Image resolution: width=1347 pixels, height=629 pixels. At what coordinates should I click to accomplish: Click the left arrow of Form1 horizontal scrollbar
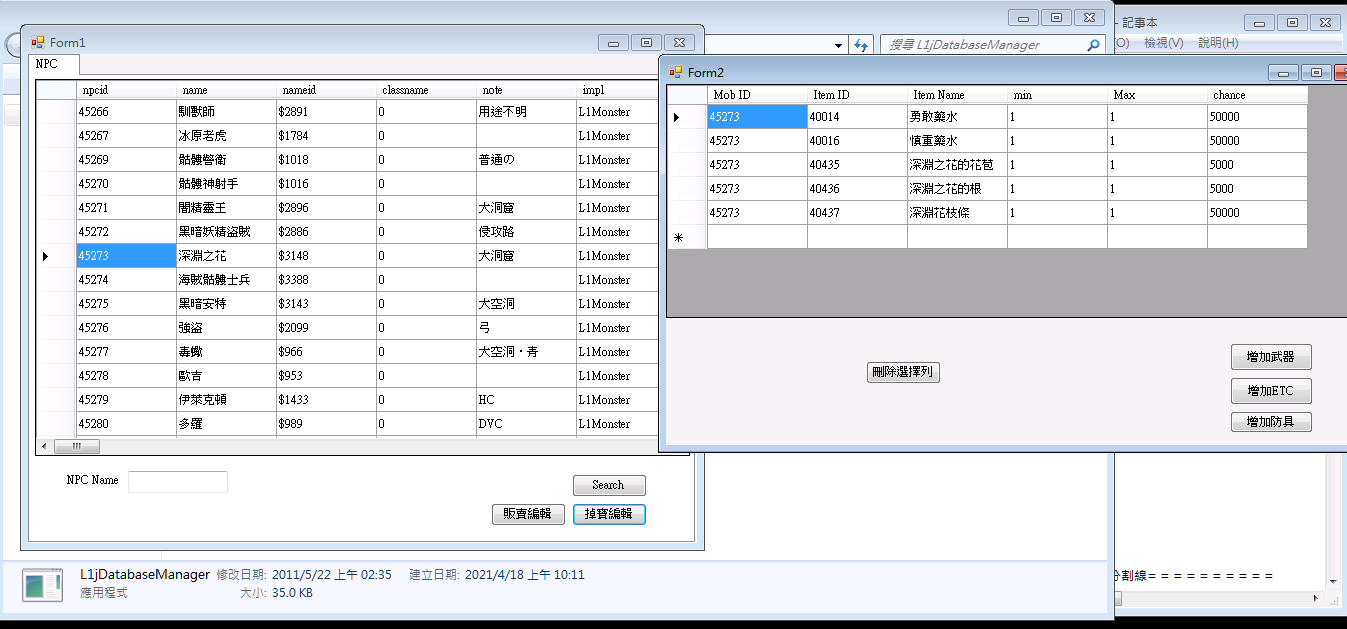[x=44, y=446]
